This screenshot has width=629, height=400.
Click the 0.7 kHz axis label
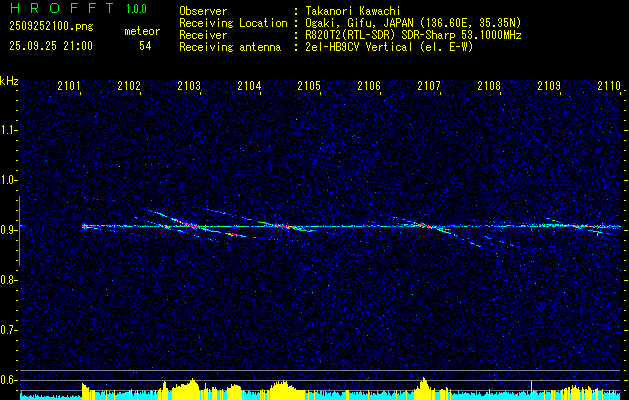8,330
